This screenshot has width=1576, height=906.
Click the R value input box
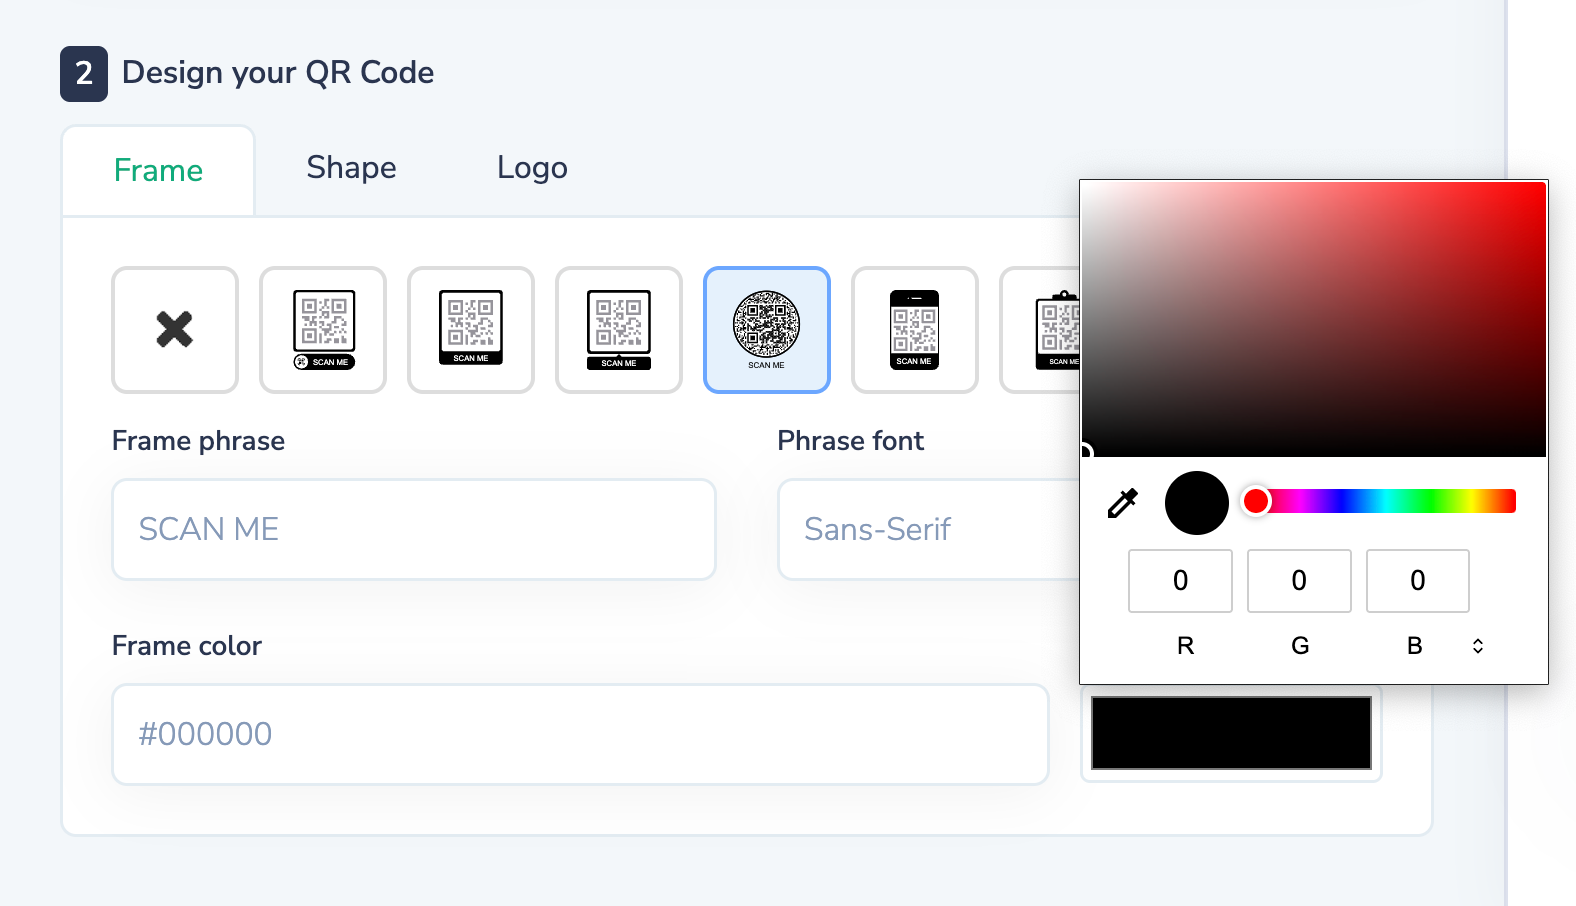click(1180, 581)
